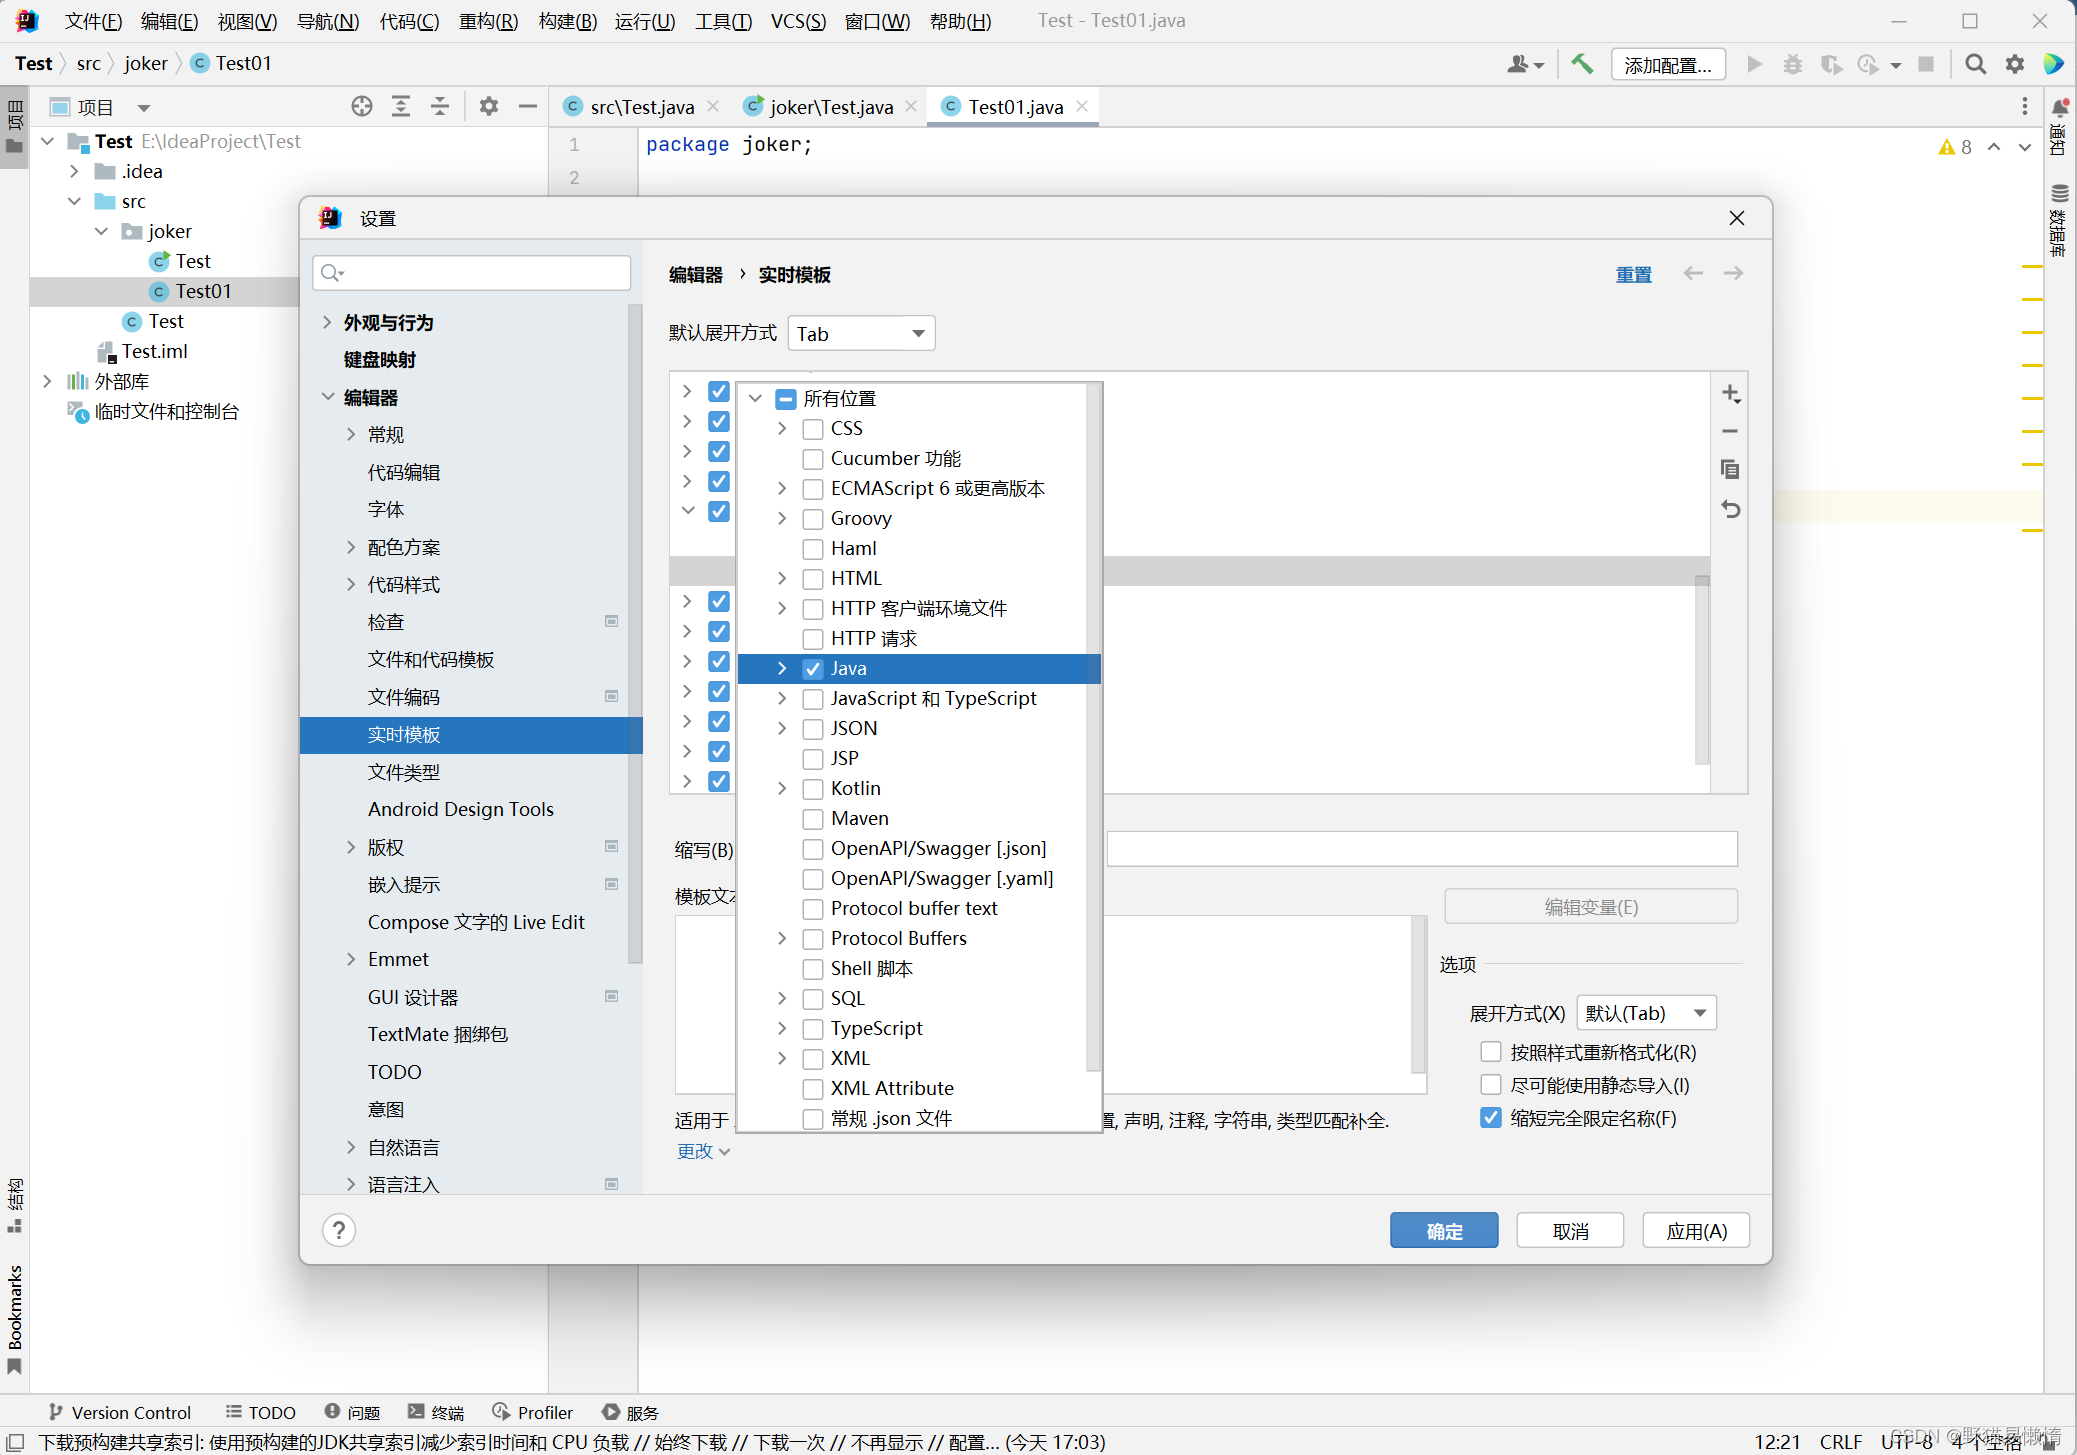Click the 重置 reset link
2077x1455 pixels.
coord(1633,274)
